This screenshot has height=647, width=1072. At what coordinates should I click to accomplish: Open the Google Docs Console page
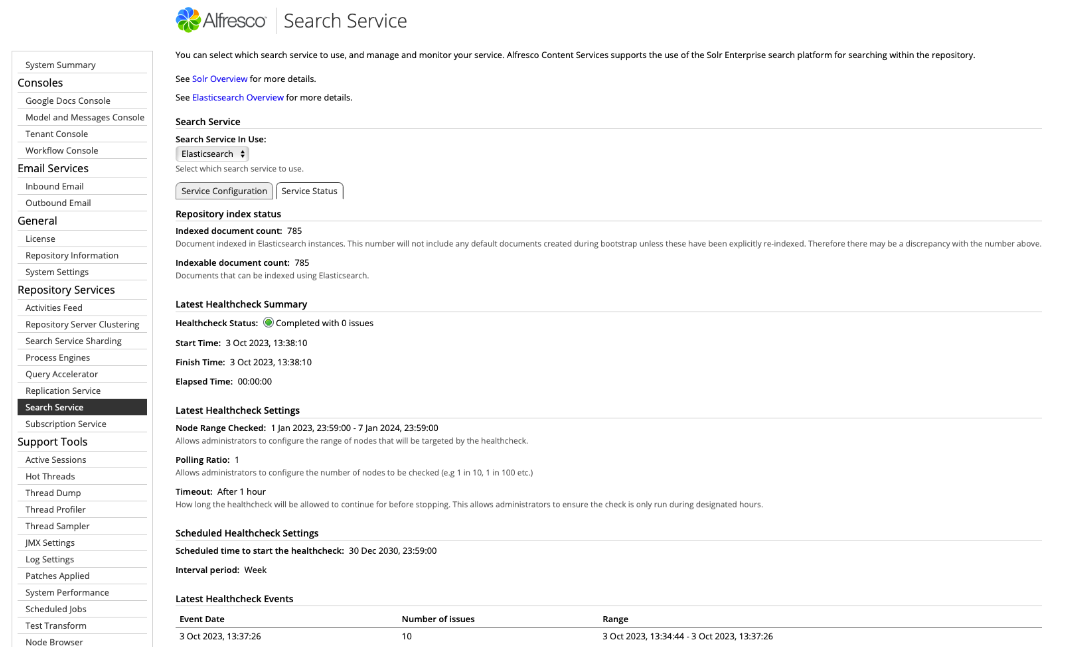[x=68, y=101]
